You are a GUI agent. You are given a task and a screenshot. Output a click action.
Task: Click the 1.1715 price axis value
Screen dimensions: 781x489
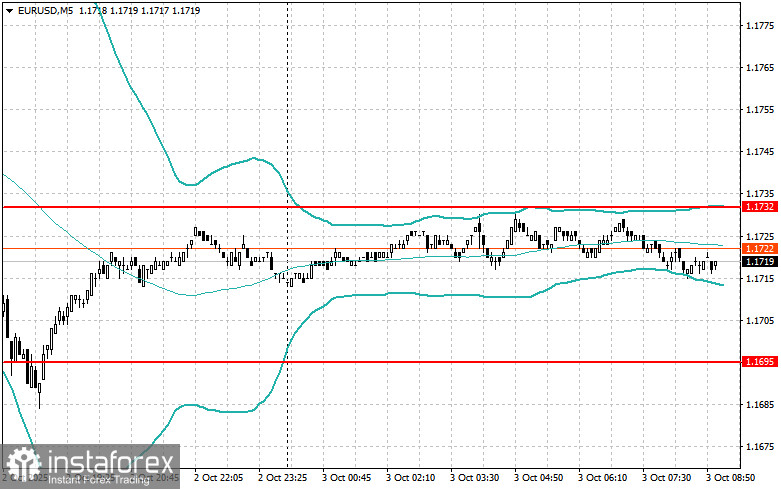coord(761,278)
